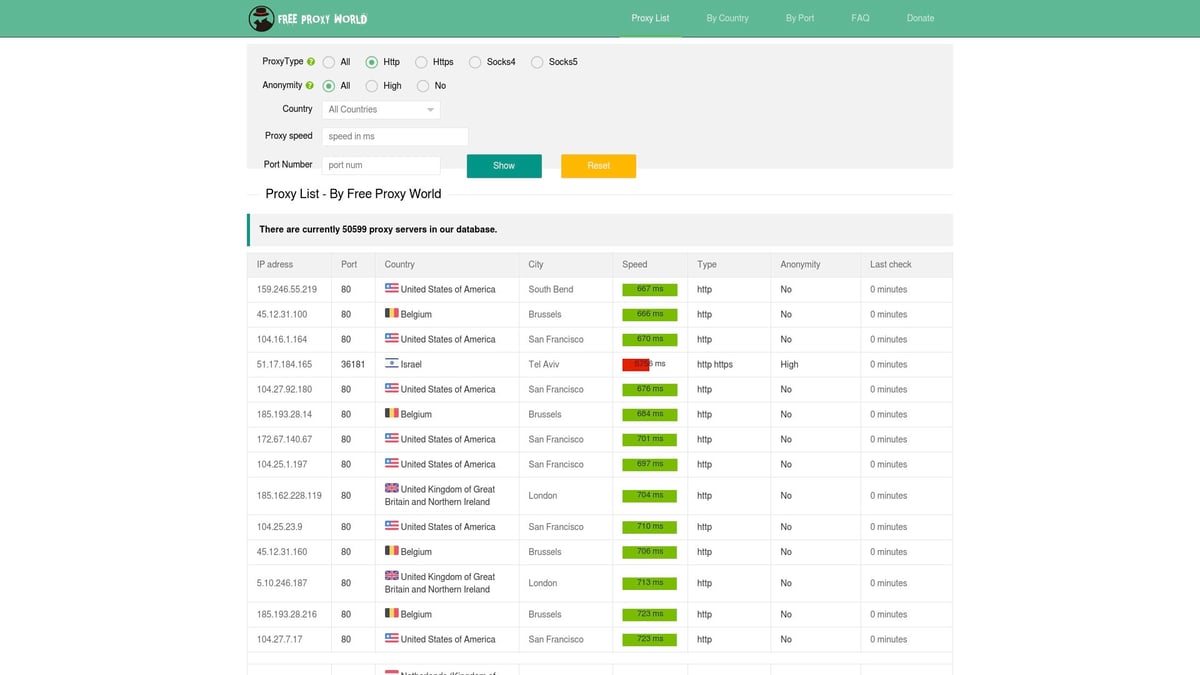Click the orange Reset button

point(598,166)
